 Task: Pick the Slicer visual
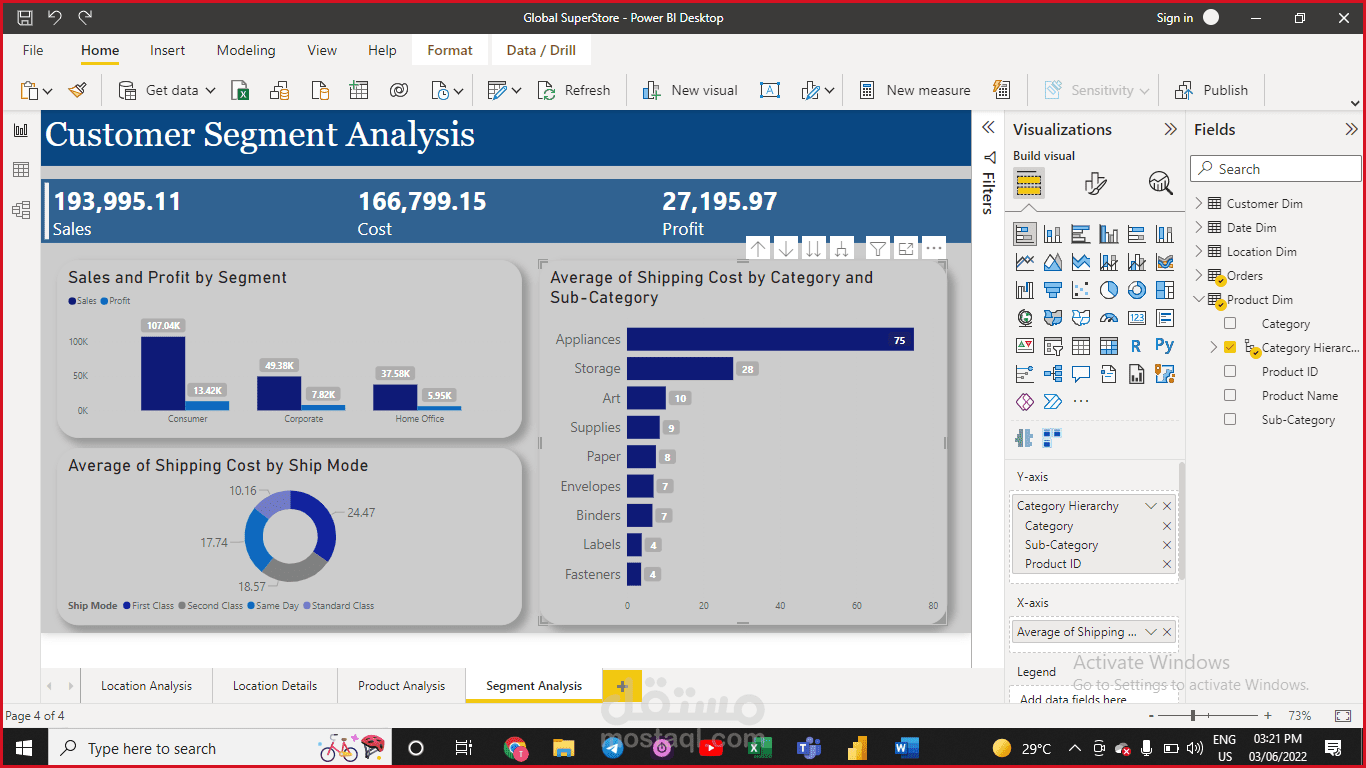1053,346
